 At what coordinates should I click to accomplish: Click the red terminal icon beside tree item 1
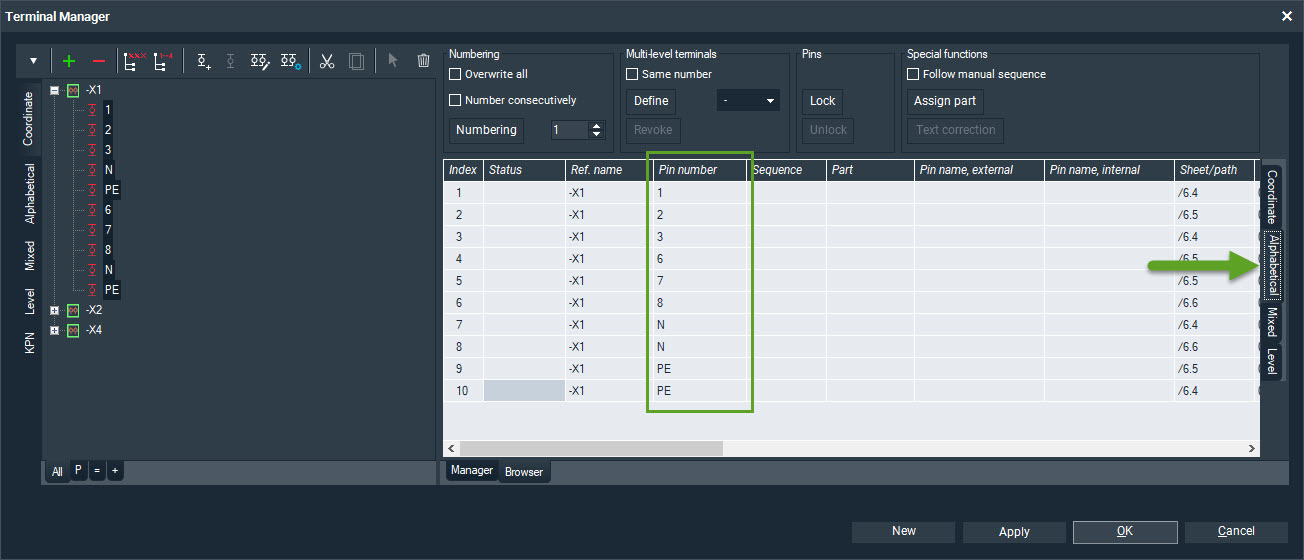pos(92,110)
